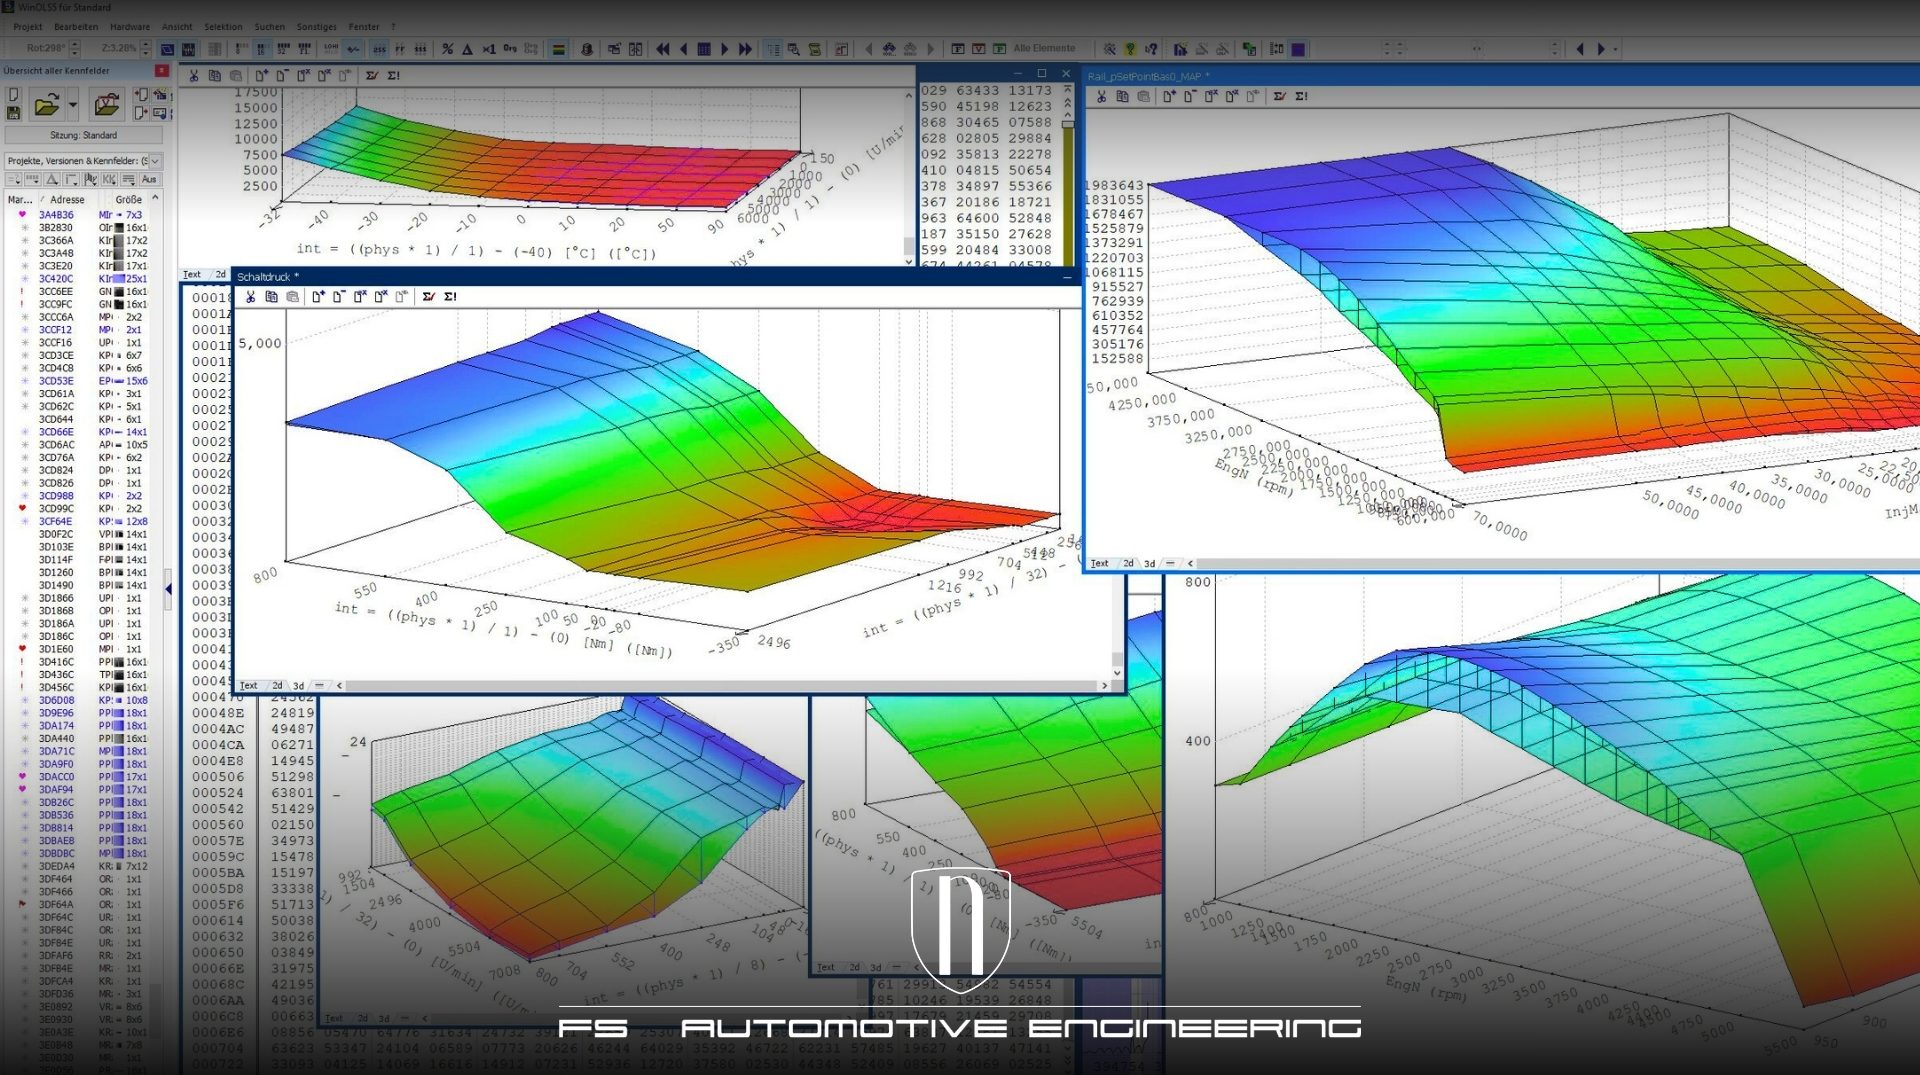
Task: Click the sum checkmark icon in Rail_pSetPointBas0_MAP window
Action: 1280,97
